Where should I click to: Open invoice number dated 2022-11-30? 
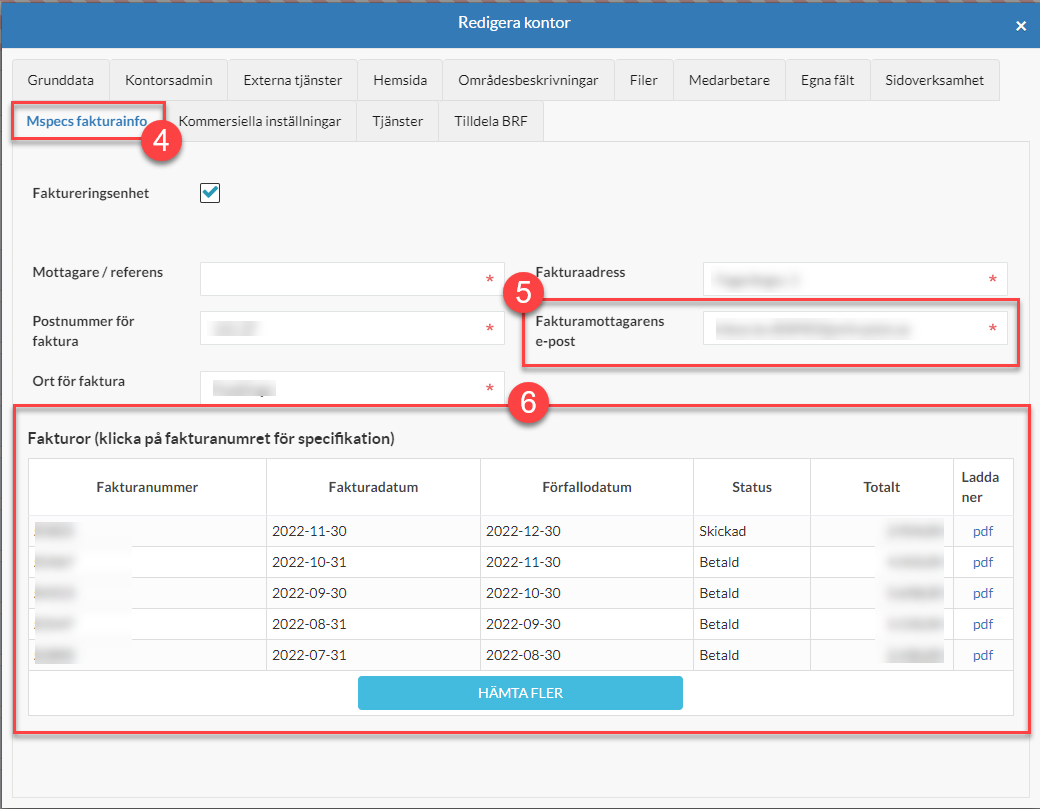(x=54, y=531)
